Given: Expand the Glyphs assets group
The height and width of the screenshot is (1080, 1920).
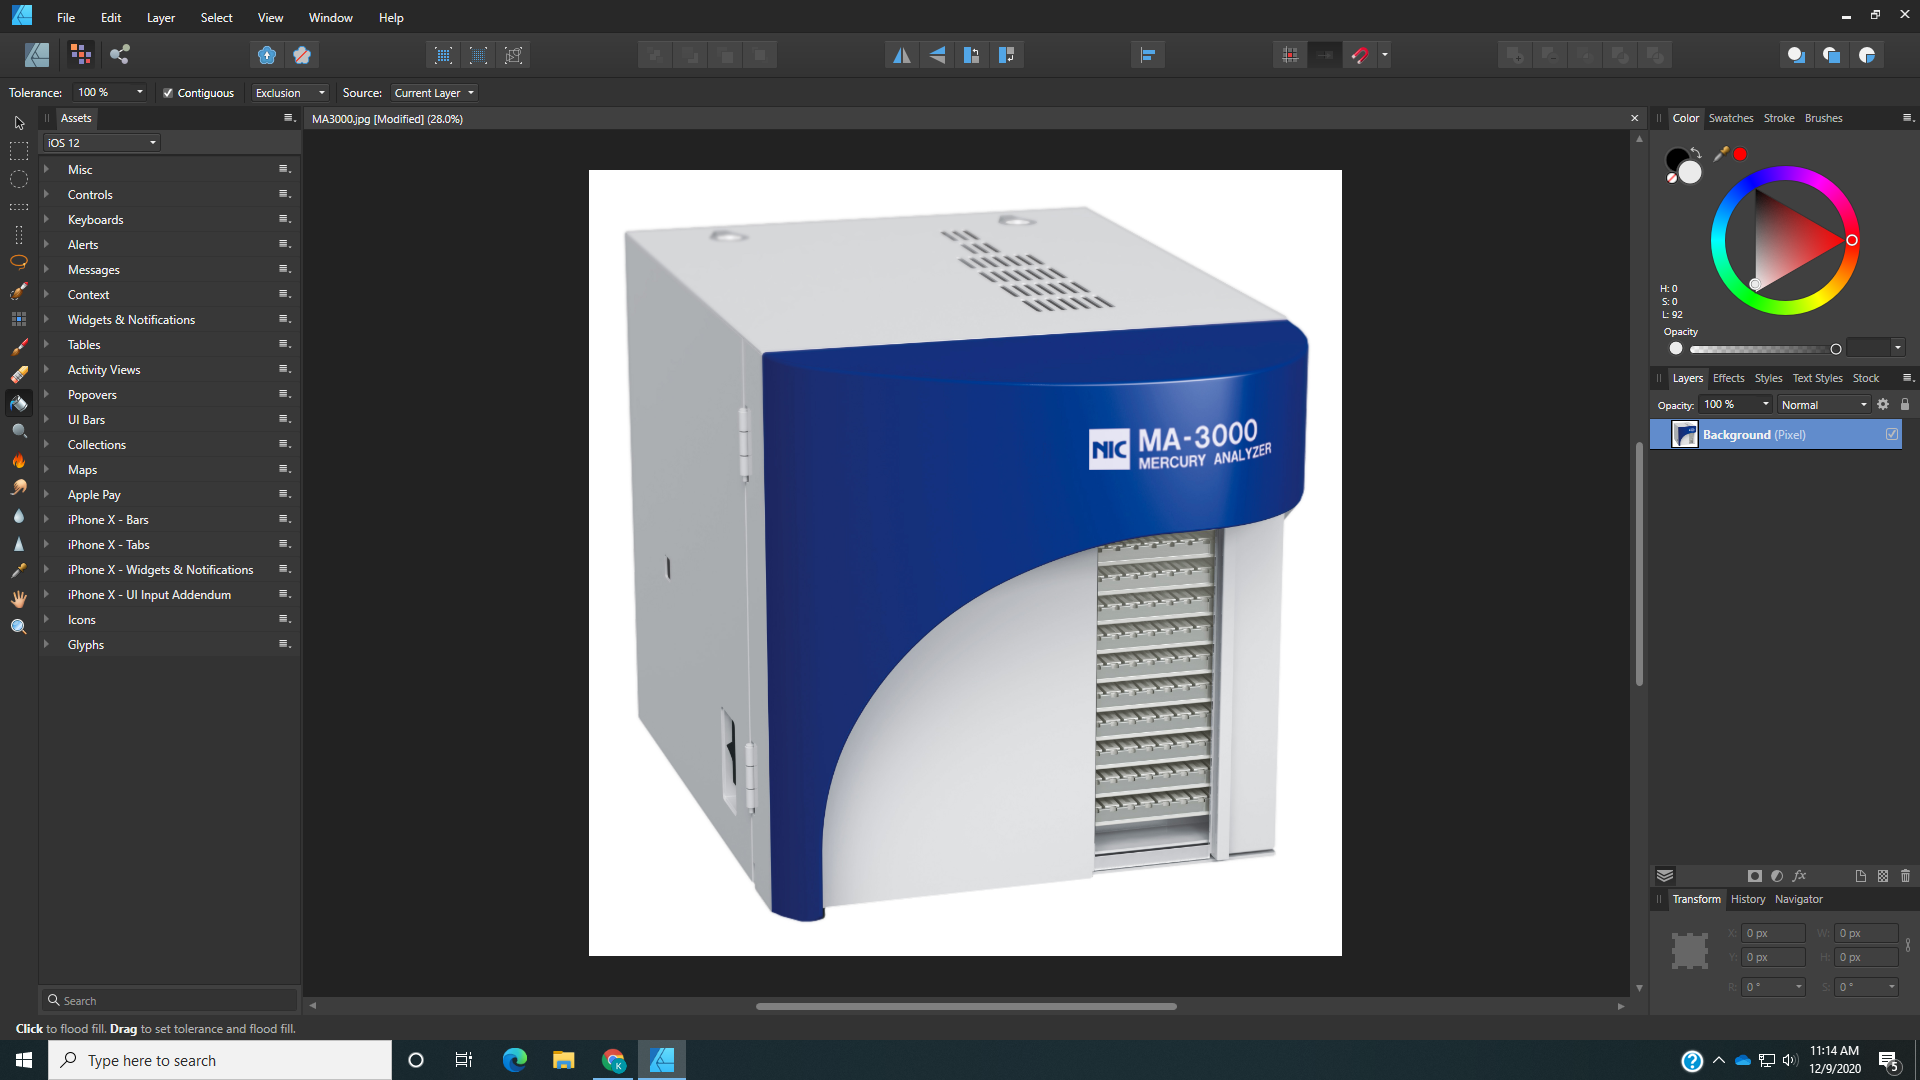Looking at the screenshot, I should coord(46,644).
